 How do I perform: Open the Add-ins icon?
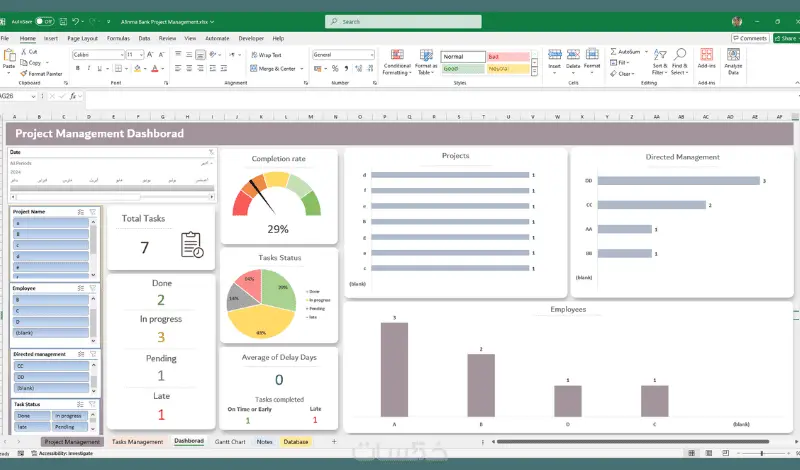707,55
